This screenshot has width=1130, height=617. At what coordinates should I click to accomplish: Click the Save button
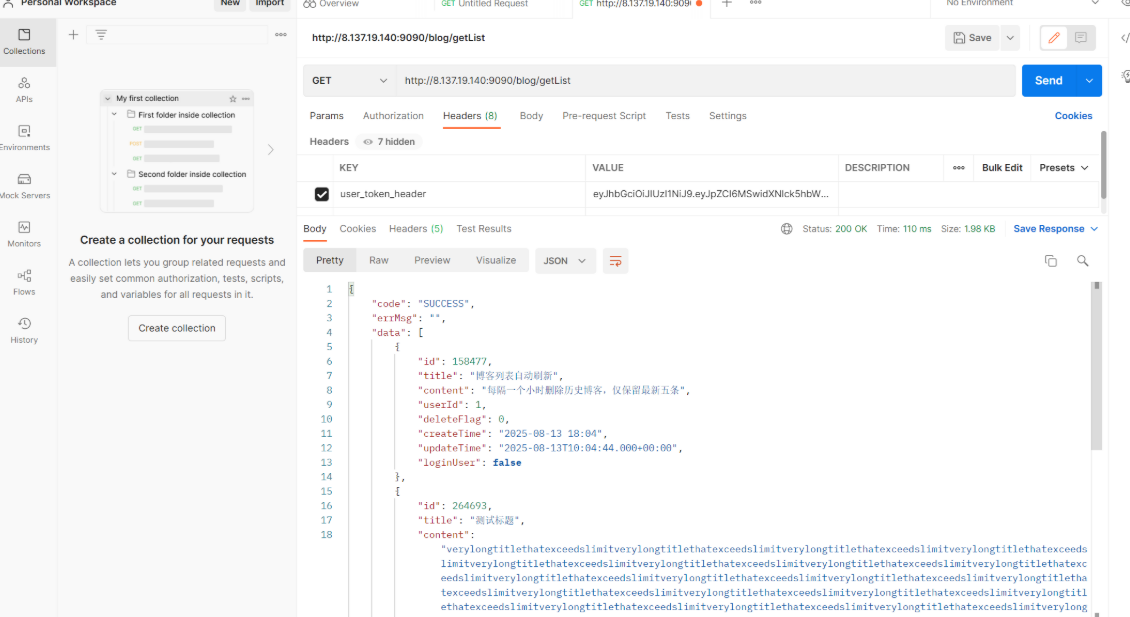click(x=972, y=37)
